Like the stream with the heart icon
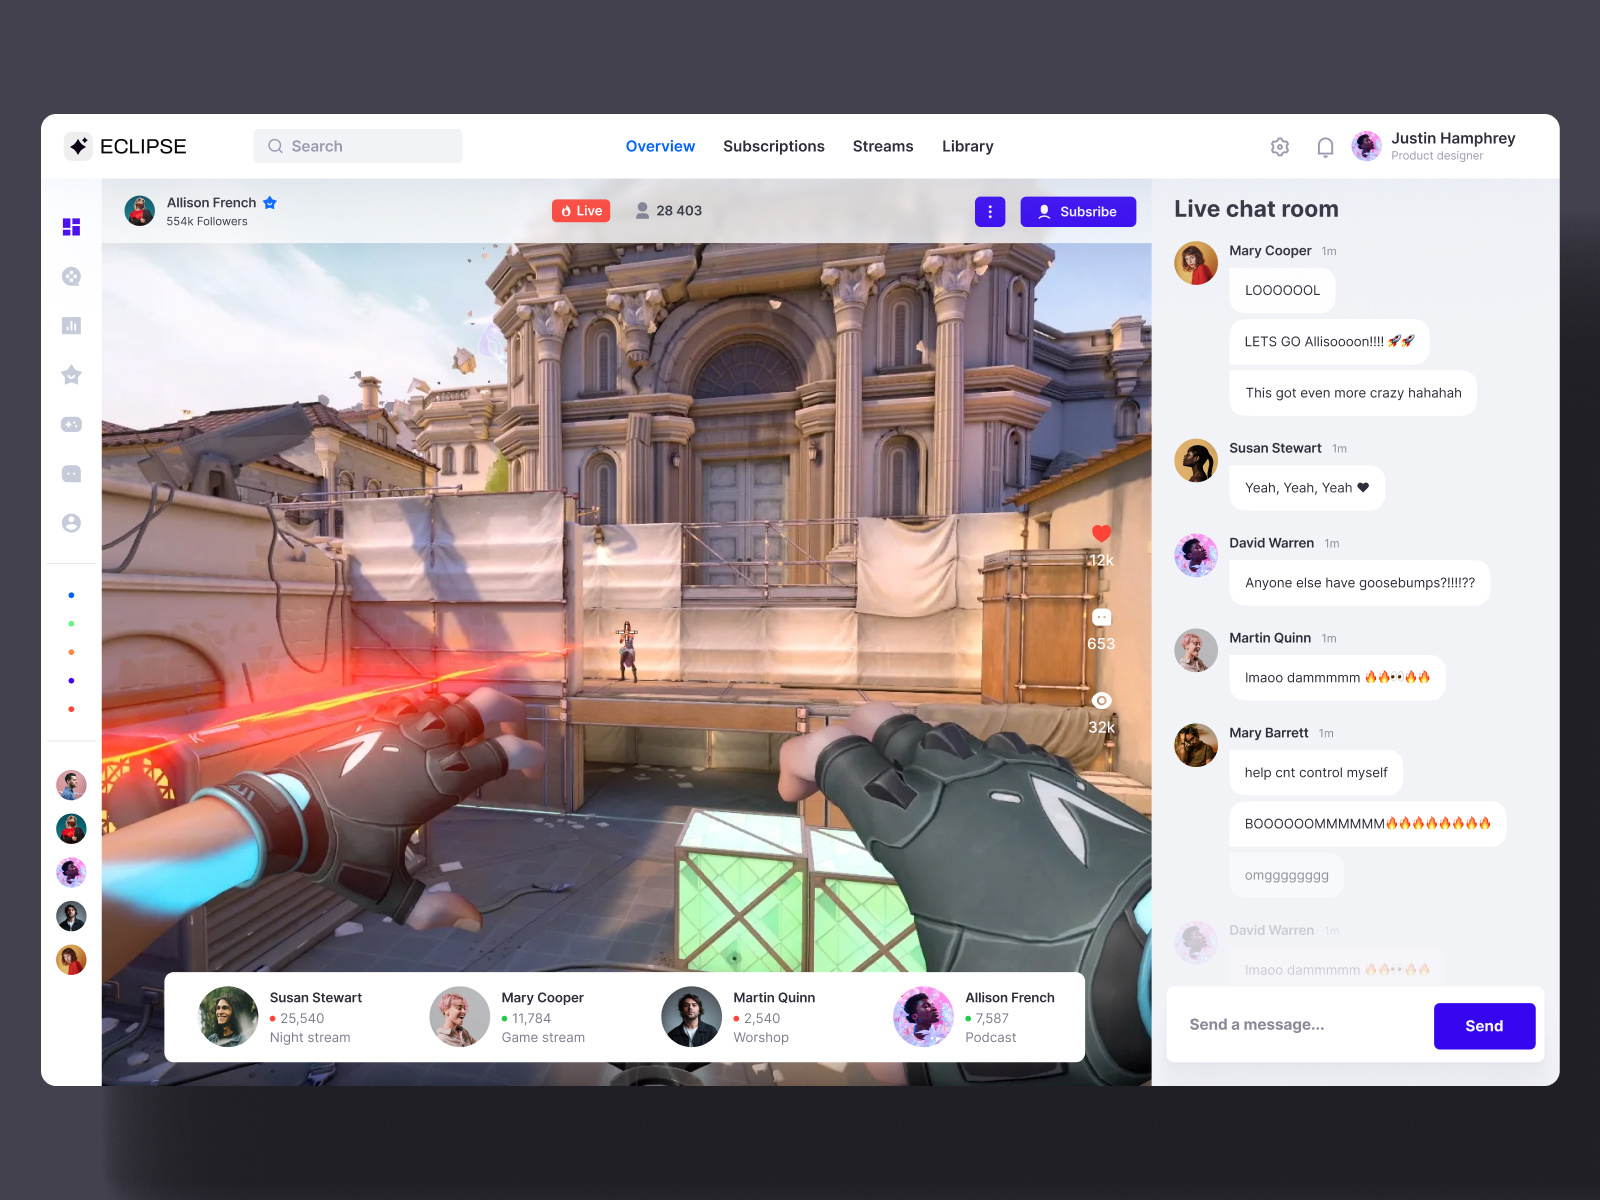 tap(1101, 534)
